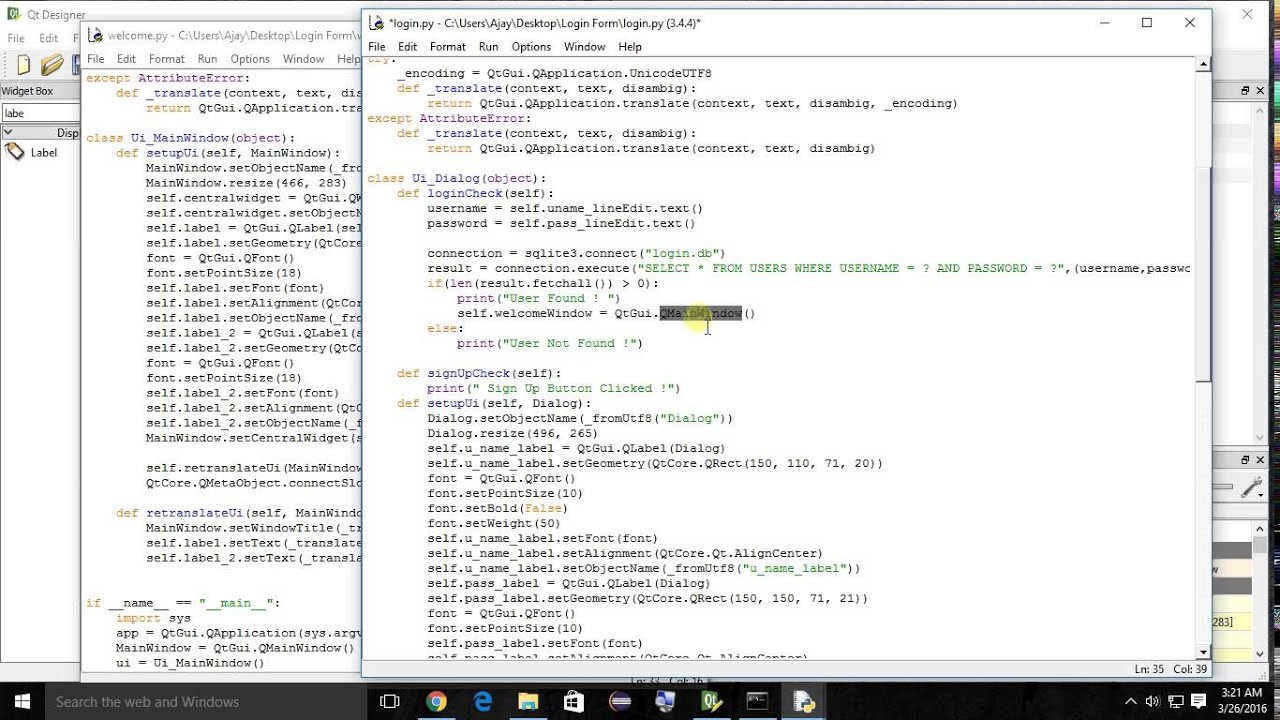Click 'import sys' line in welcome.py

(153, 618)
